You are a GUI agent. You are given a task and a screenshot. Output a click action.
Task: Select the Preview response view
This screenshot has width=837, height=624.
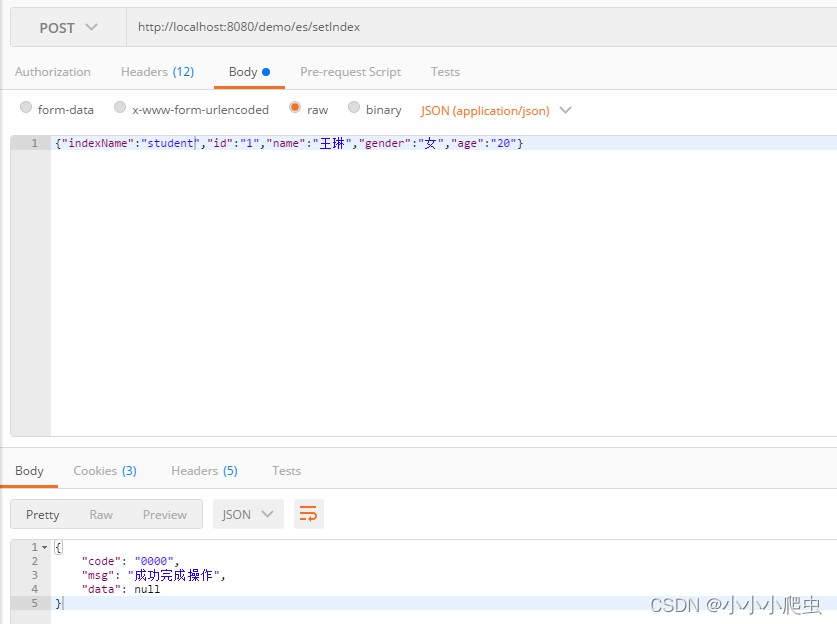pos(164,515)
